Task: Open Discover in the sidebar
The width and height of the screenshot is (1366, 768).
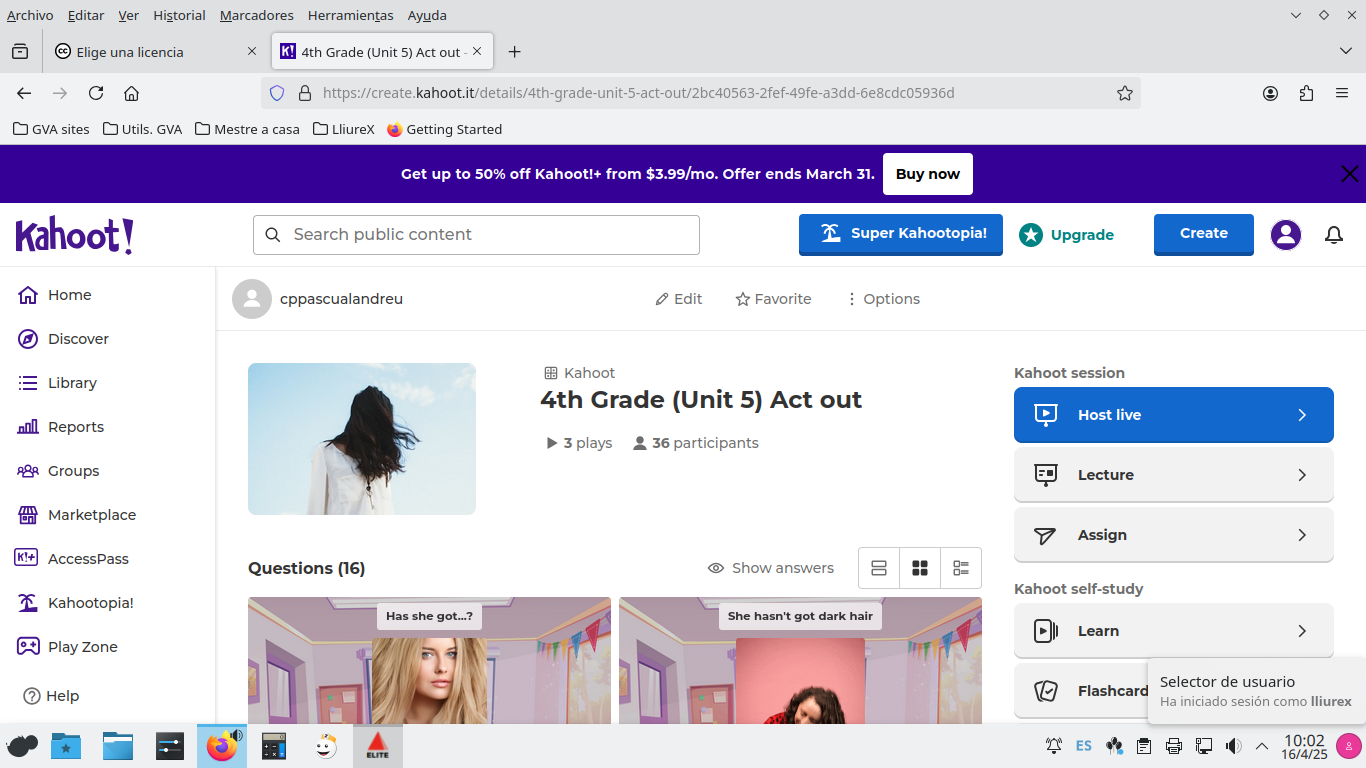Action: [x=78, y=339]
